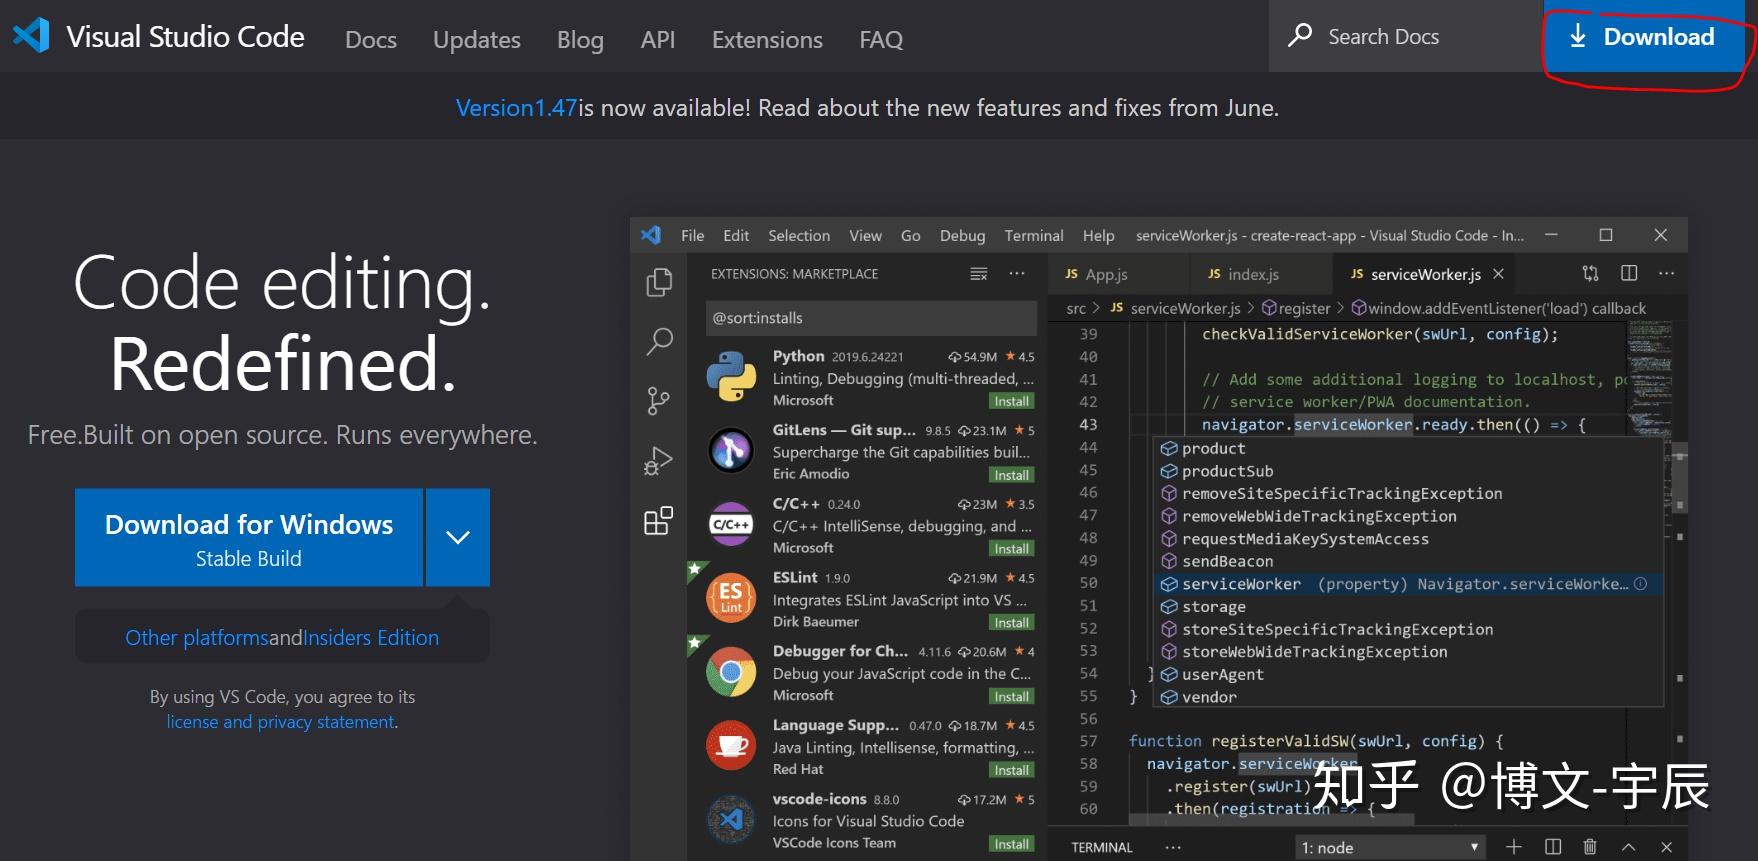Click the trash icon in terminal panel
Screen dimensions: 1758x861
point(1590,847)
